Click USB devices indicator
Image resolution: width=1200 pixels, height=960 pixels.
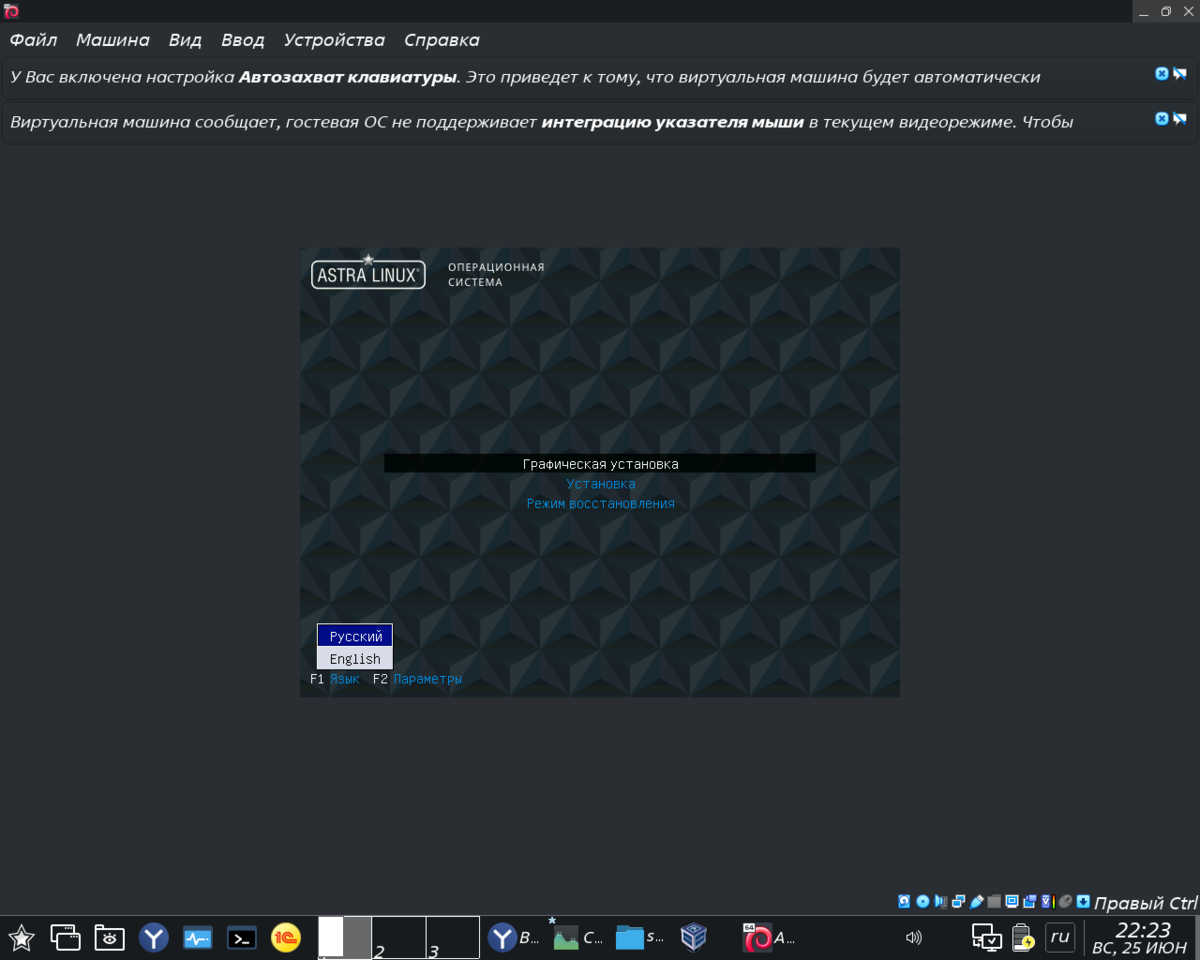point(977,901)
